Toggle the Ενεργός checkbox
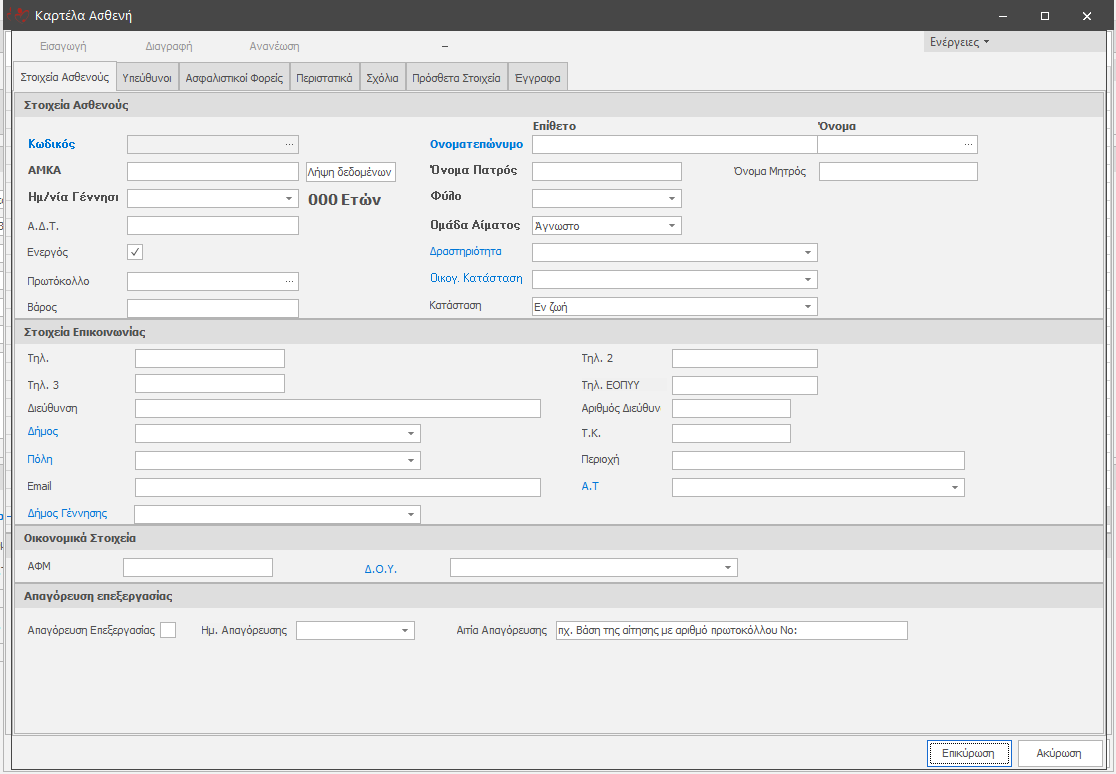 tap(136, 252)
